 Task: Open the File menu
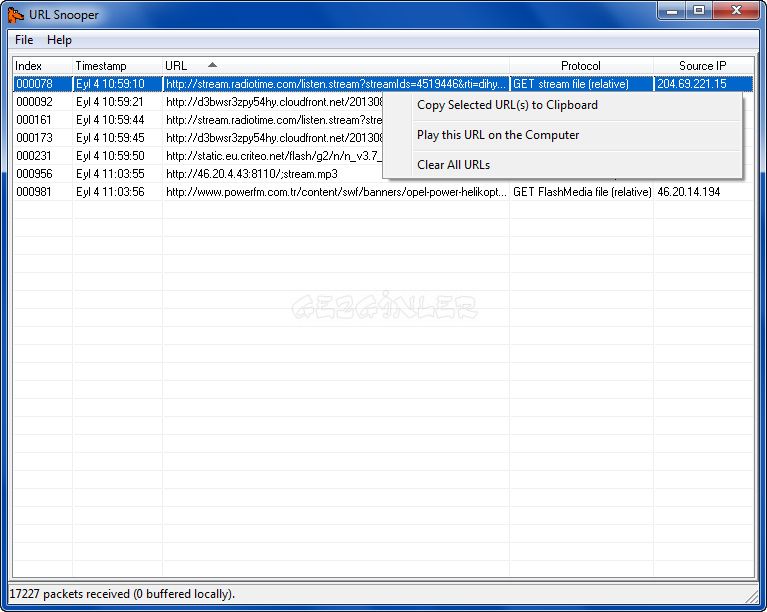(x=24, y=40)
